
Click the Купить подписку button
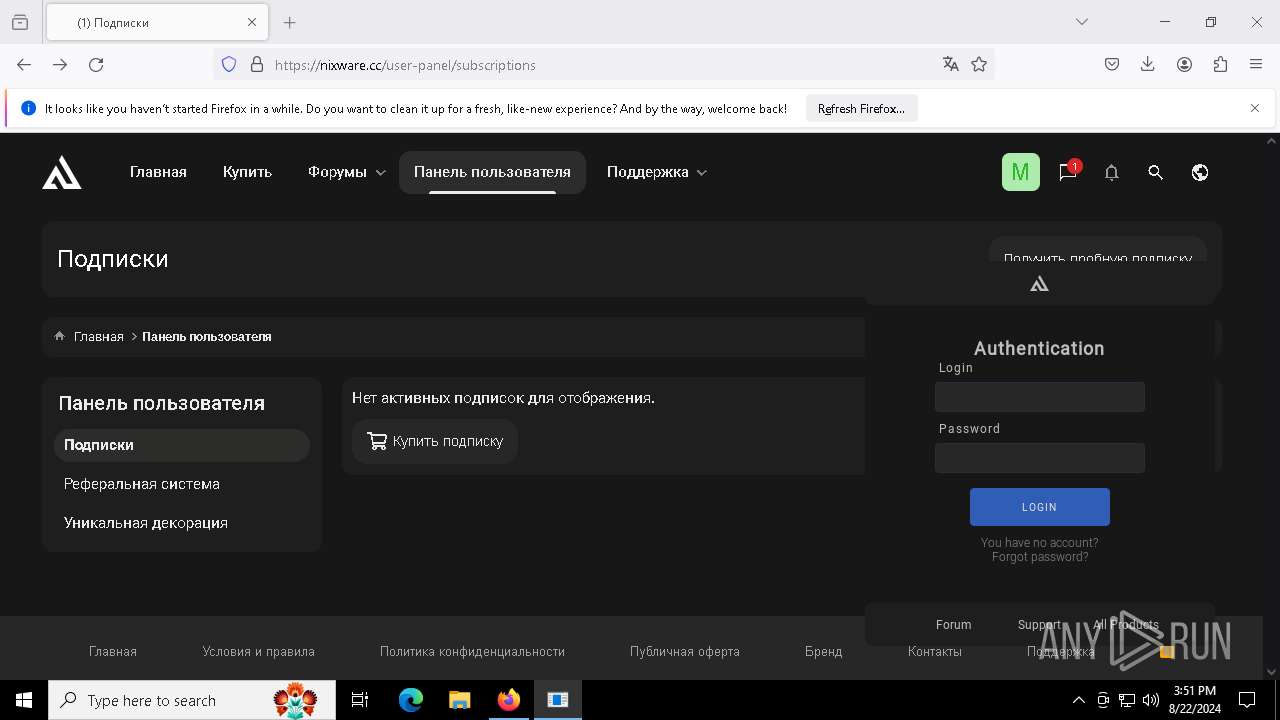pyautogui.click(x=435, y=441)
